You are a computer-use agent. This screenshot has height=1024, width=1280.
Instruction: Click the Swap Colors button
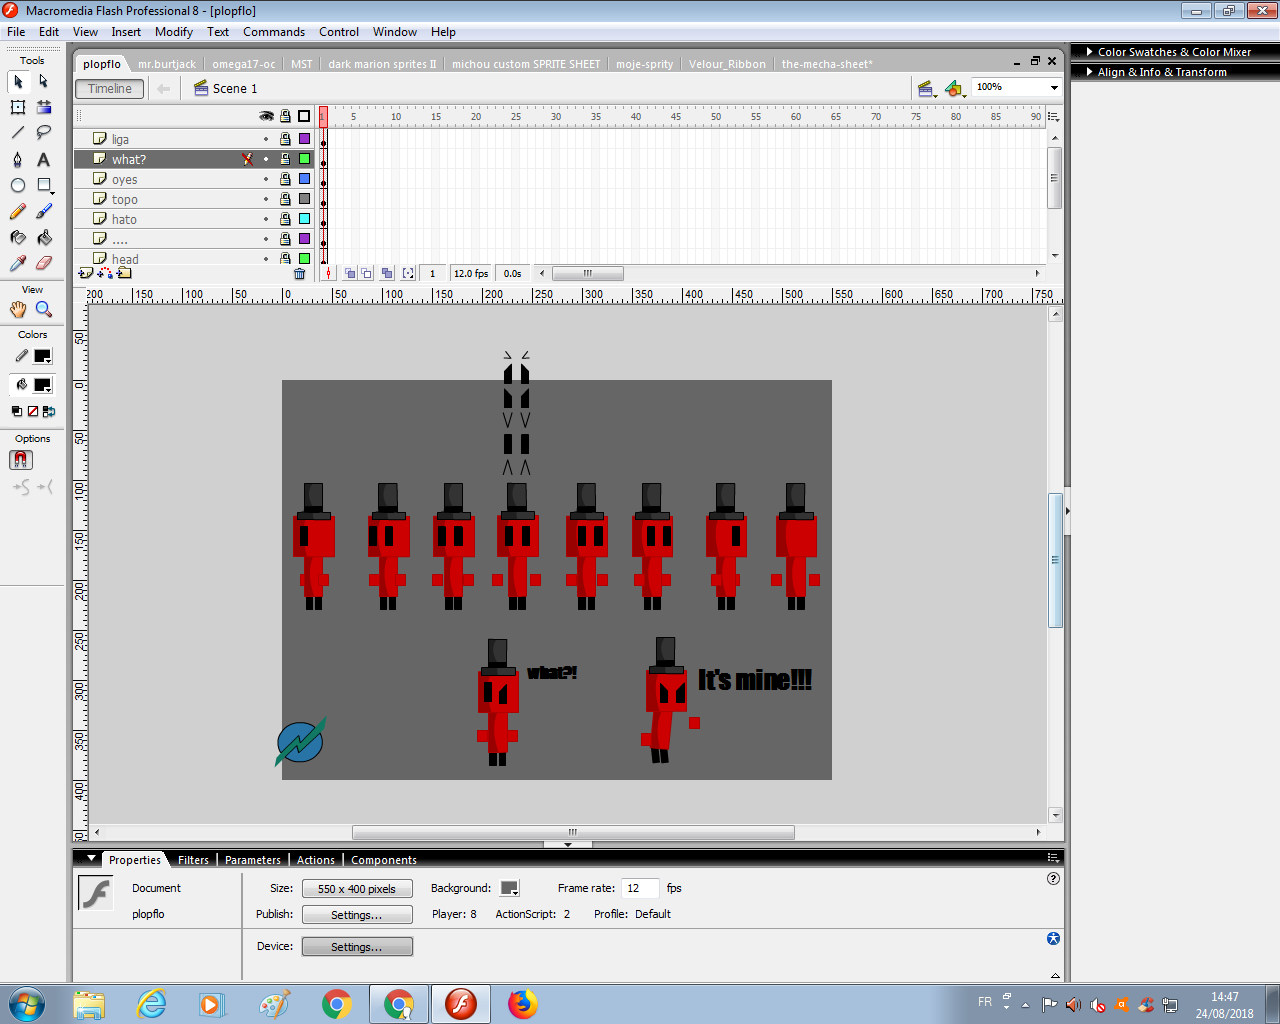click(49, 411)
